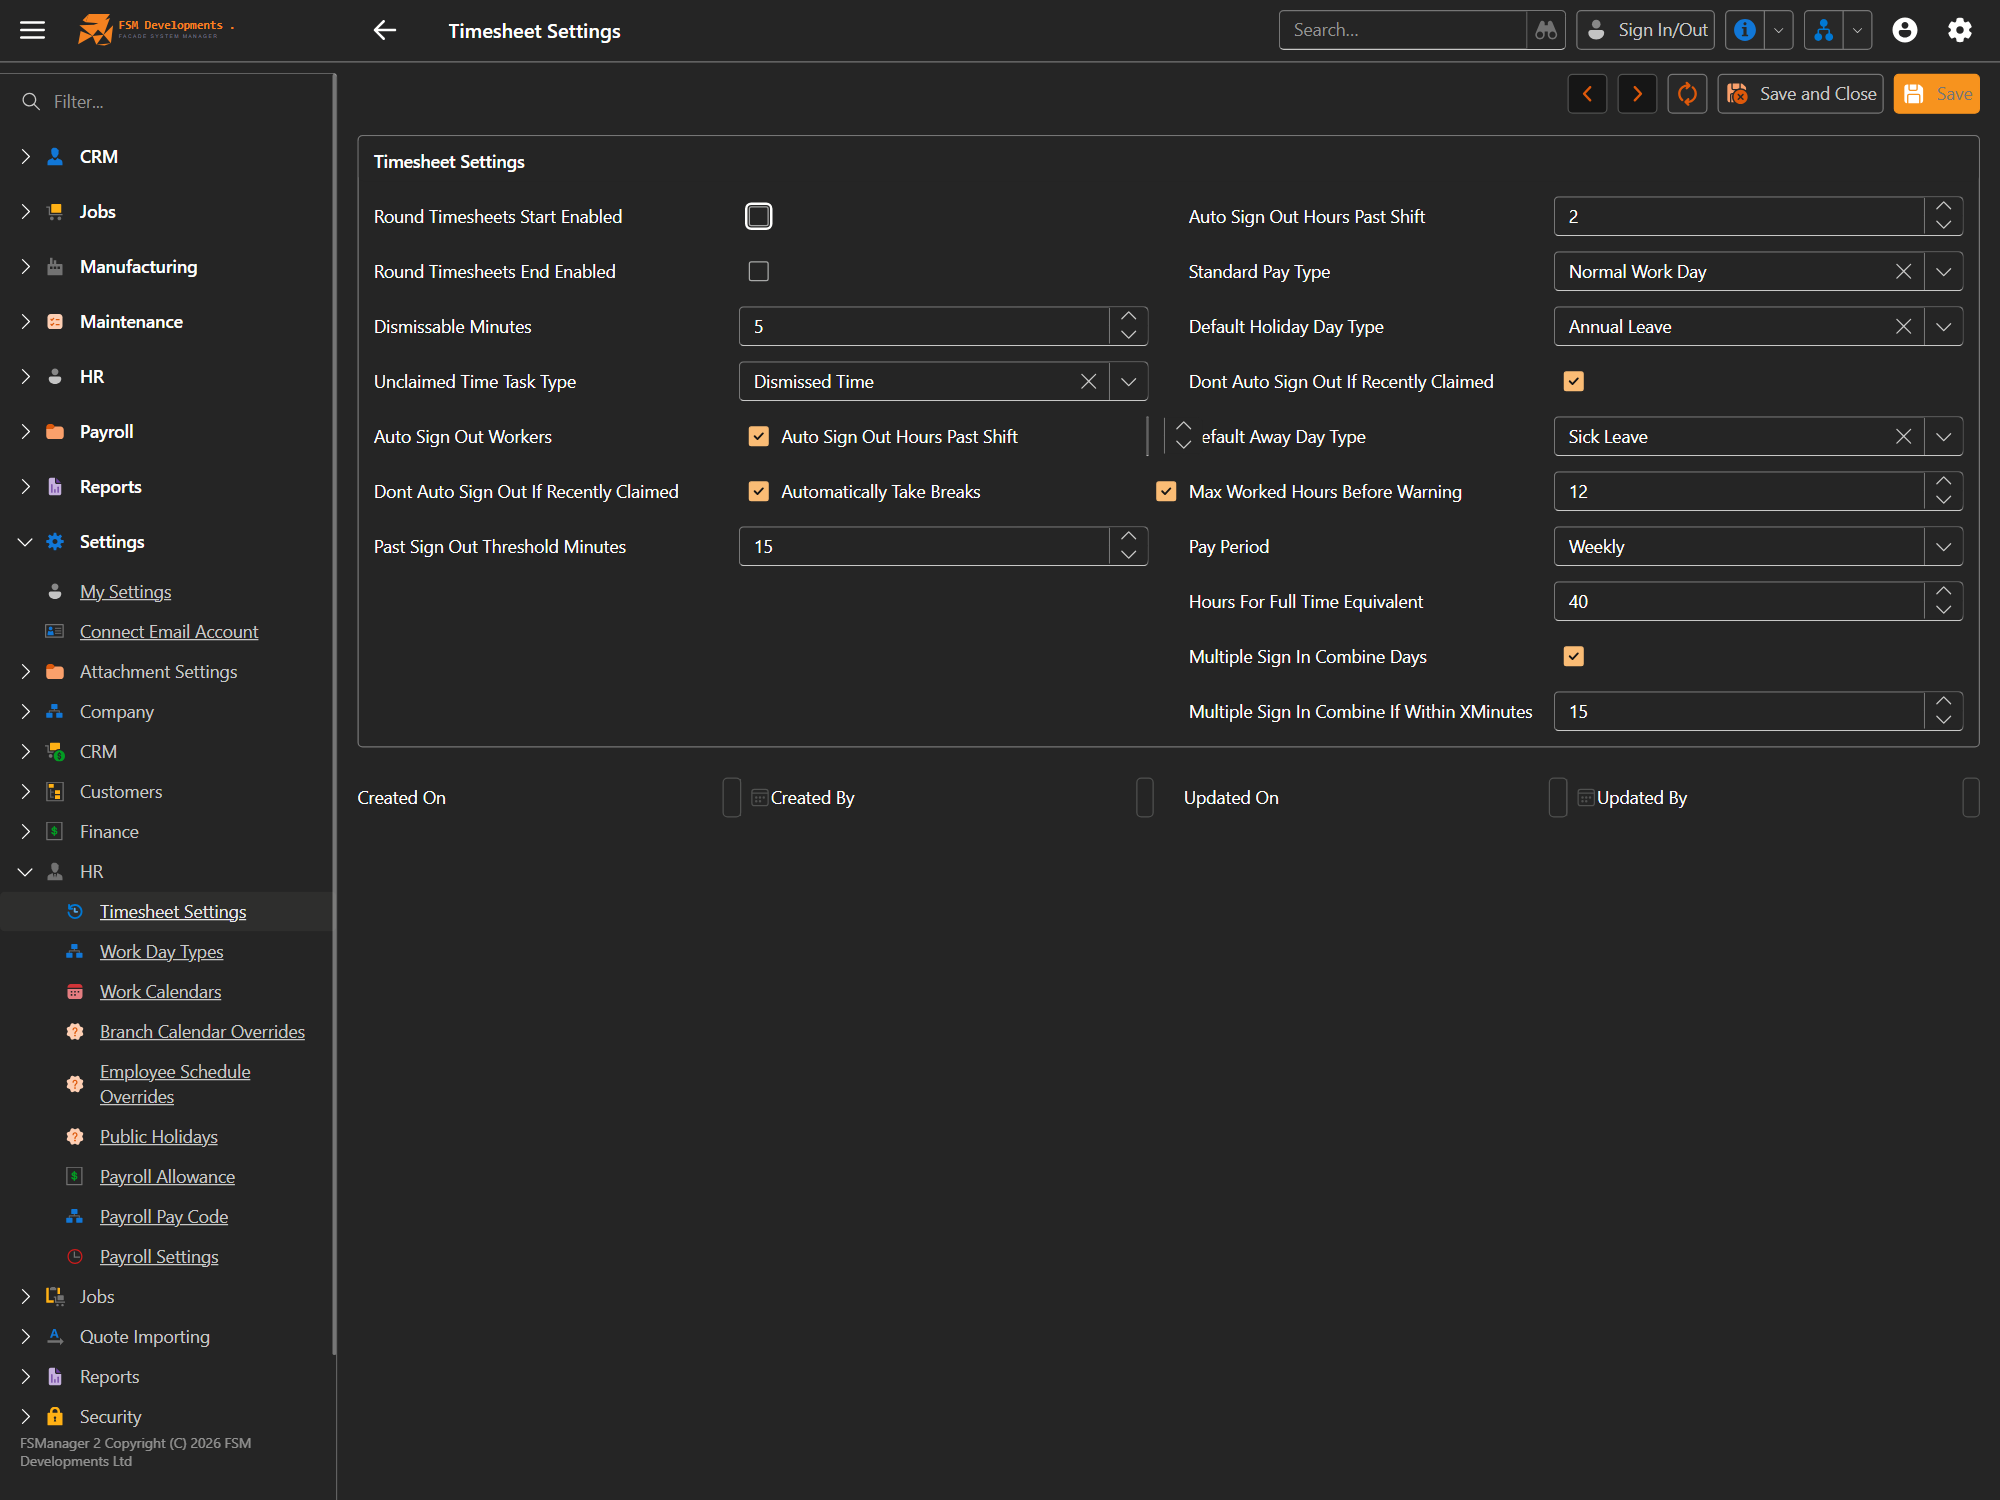Click the Sign In/Out button
The width and height of the screenshot is (2000, 1500).
1645,30
